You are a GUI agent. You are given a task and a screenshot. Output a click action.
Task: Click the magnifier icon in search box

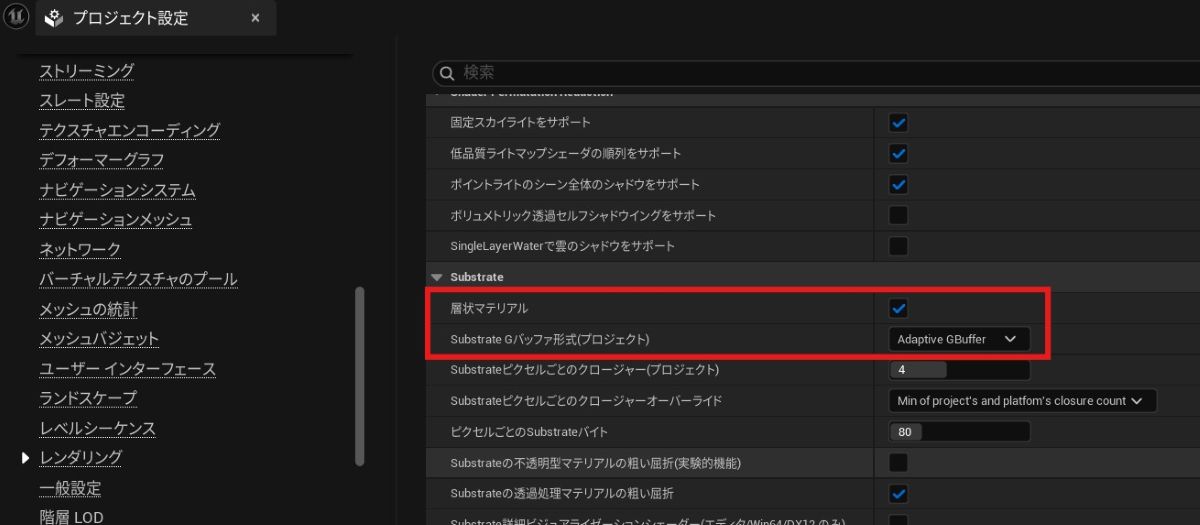pos(446,73)
